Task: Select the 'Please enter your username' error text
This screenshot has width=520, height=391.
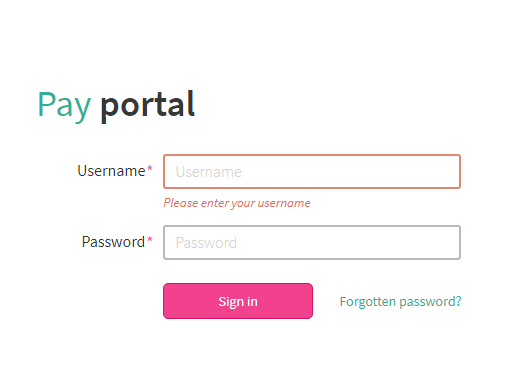Action: coord(237,203)
